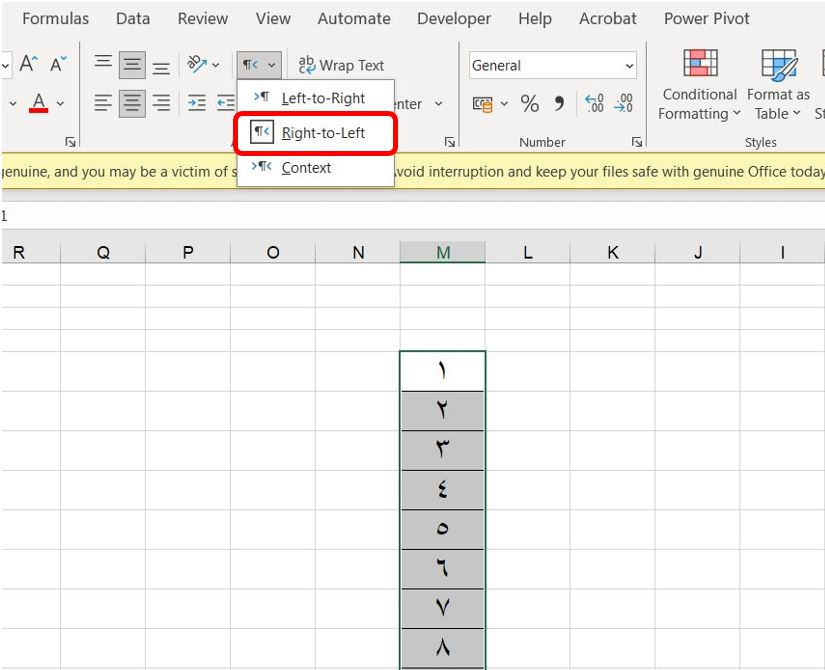Select column J header
825x670 pixels.
pyautogui.click(x=698, y=252)
